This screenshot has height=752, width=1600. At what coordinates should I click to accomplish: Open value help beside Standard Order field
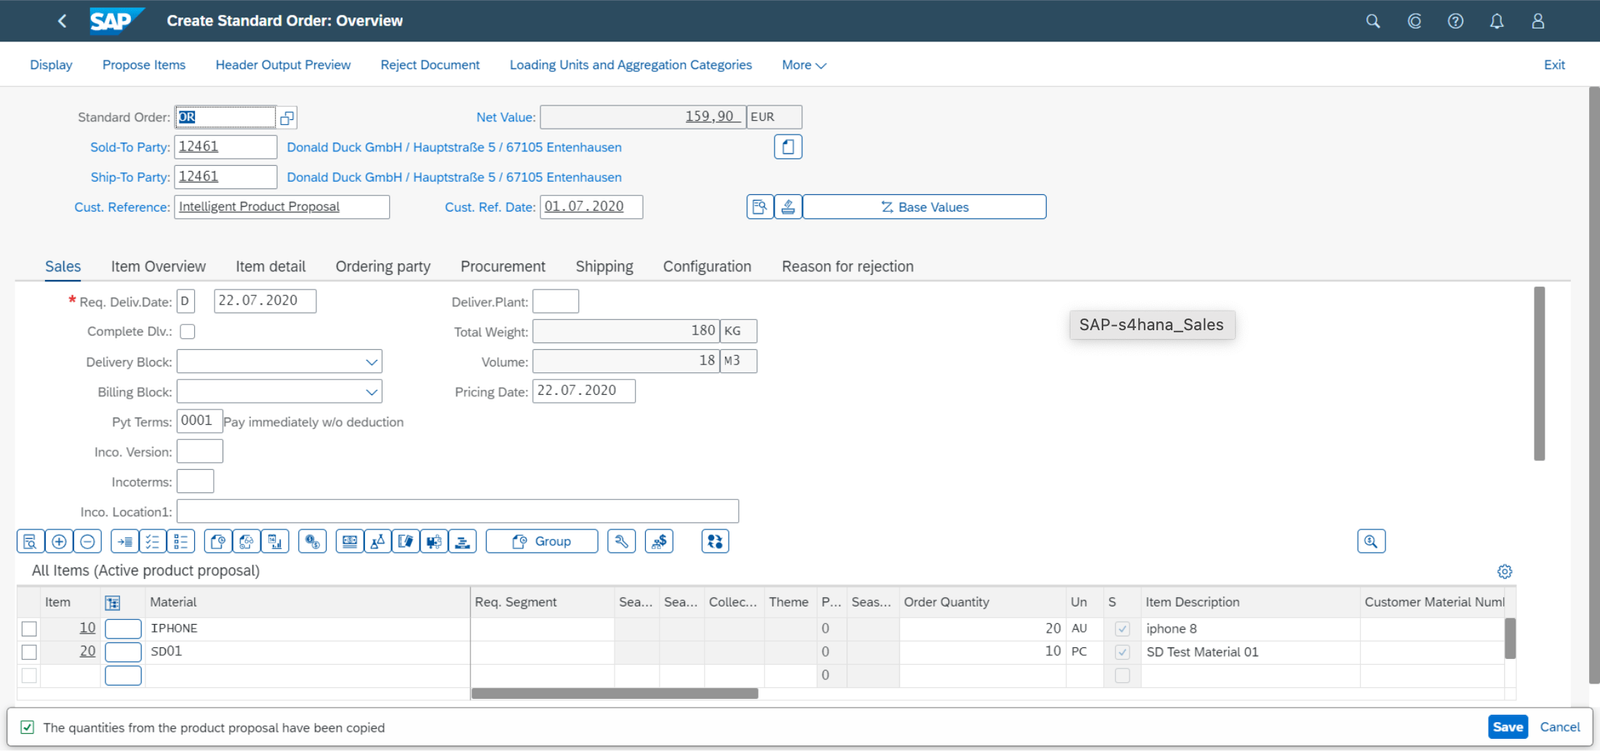point(287,118)
